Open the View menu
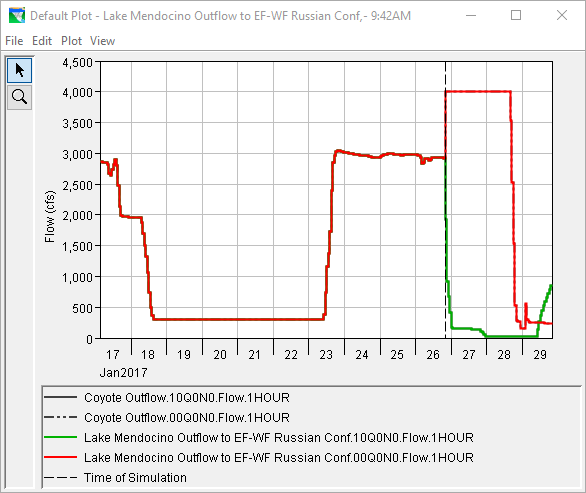Viewport: 586px width, 493px height. pos(102,41)
